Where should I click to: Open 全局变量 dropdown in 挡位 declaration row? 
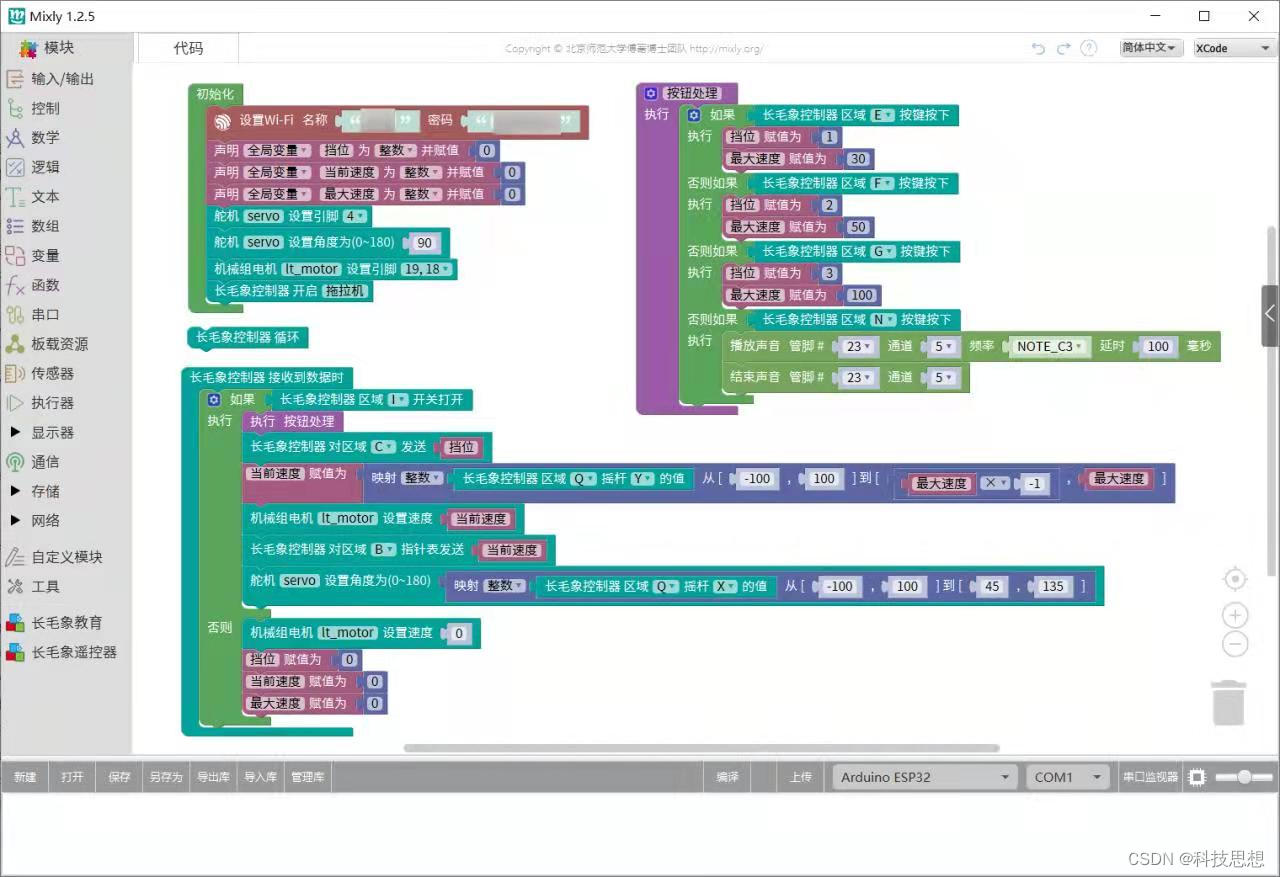pyautogui.click(x=277, y=150)
